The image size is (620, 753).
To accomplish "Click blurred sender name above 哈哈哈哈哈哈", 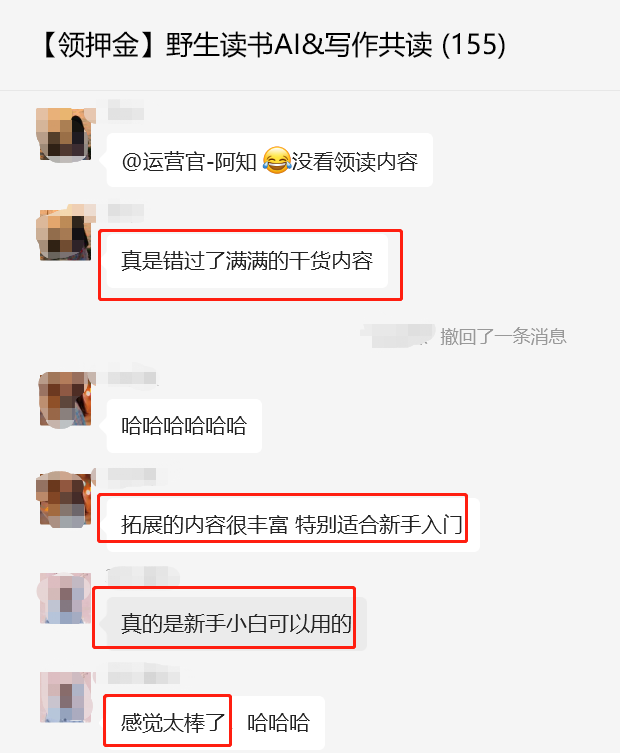I will tap(132, 377).
